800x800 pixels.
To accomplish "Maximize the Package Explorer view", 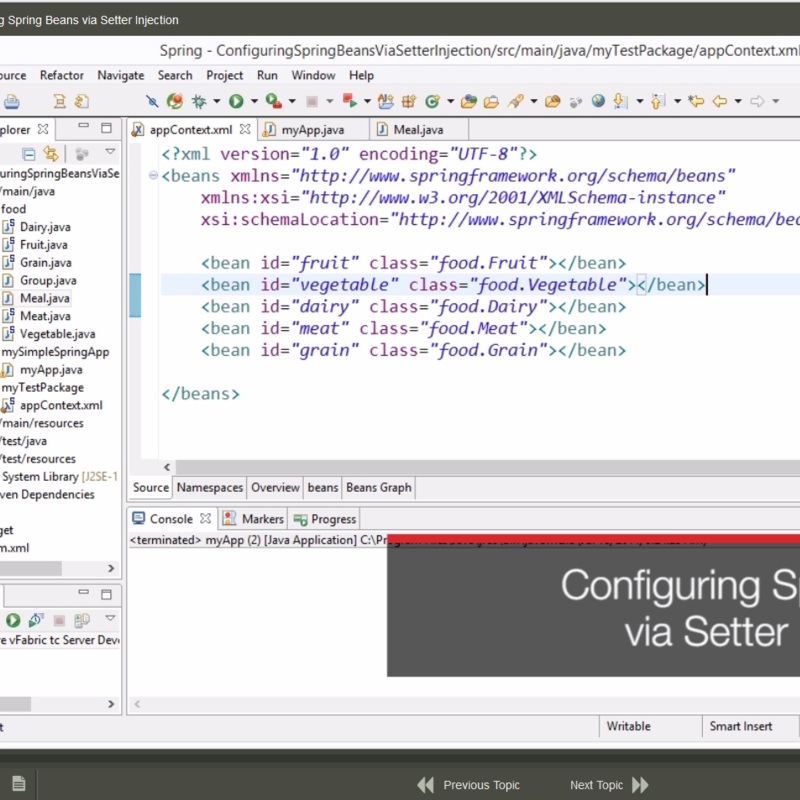I will coord(106,128).
